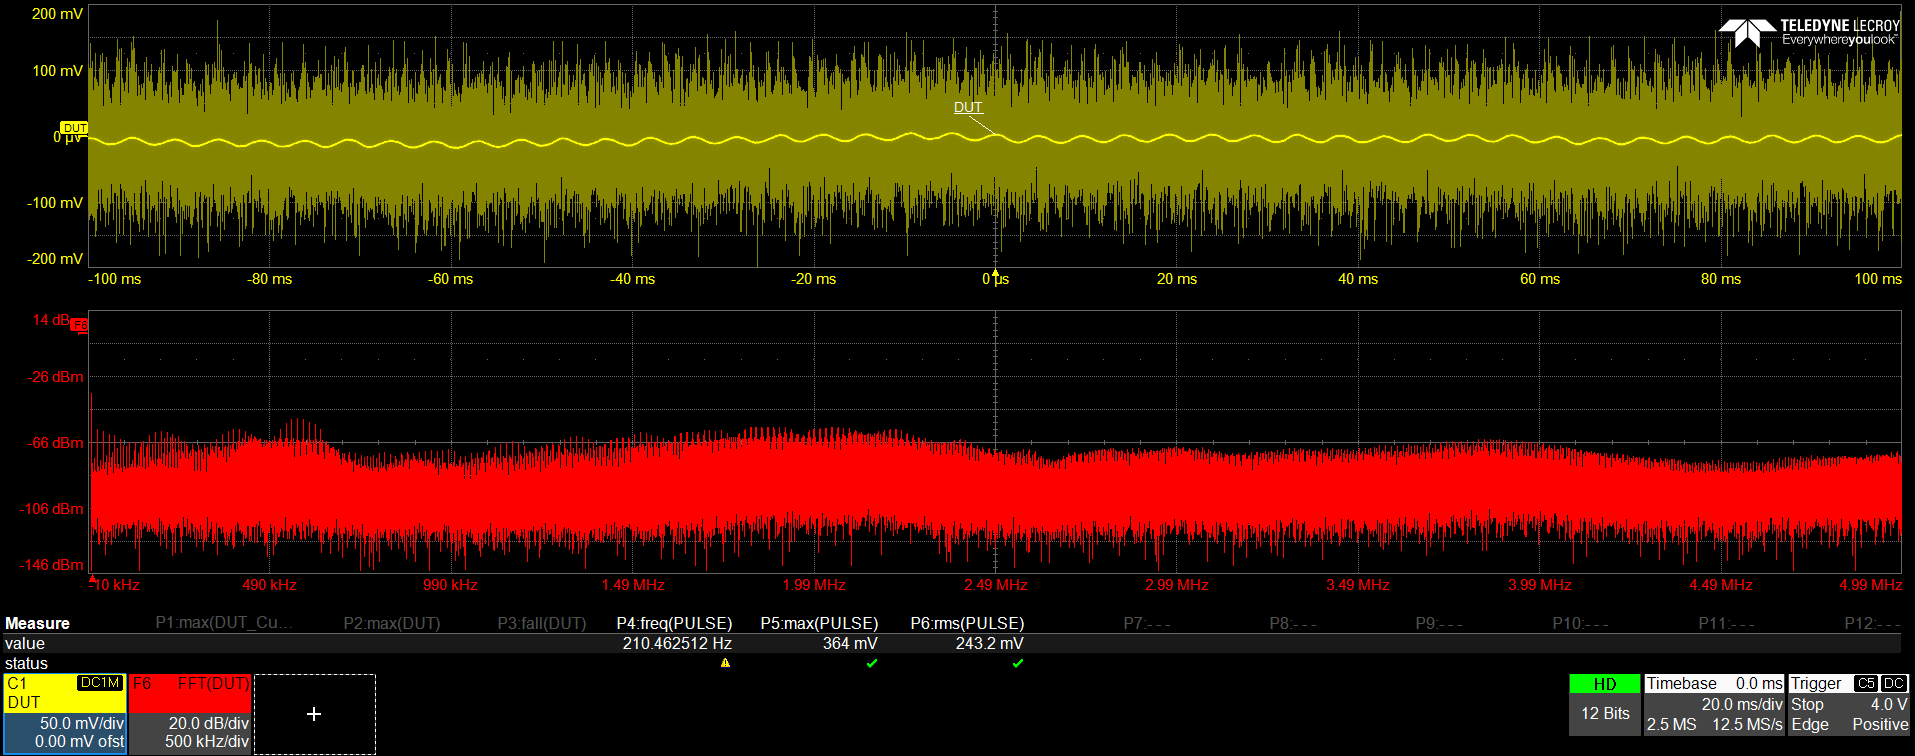Click the 2.5 MS memory depth value
Screen dimensions: 1915x756
(x=1671, y=724)
